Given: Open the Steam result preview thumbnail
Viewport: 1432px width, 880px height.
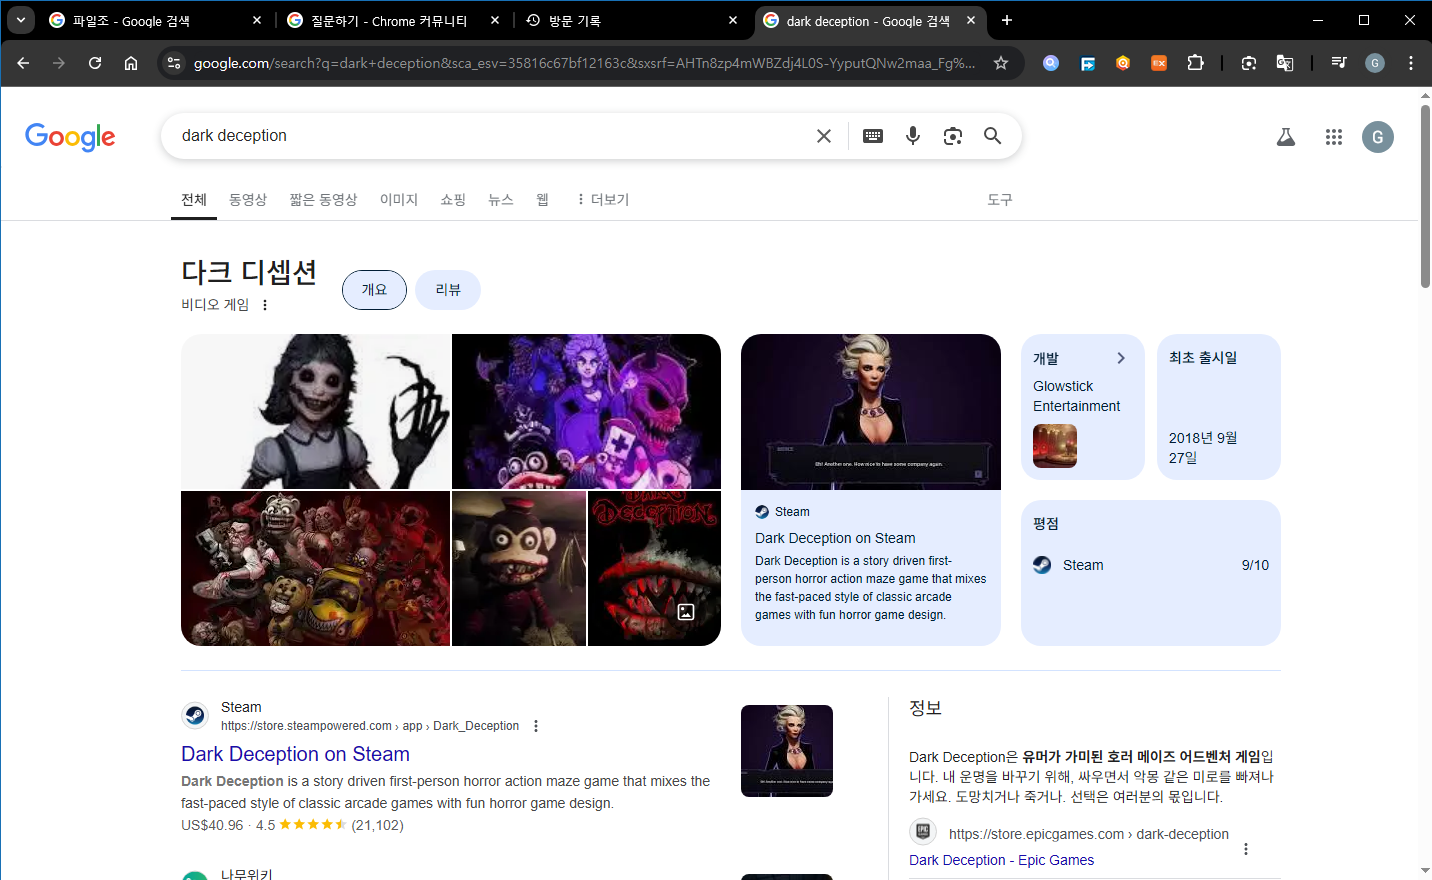Looking at the screenshot, I should click(787, 751).
